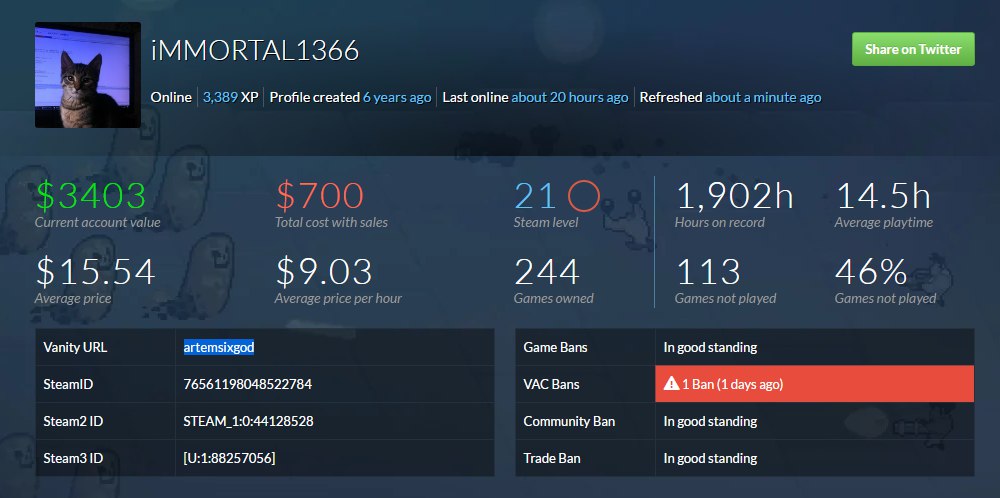The width and height of the screenshot is (1000, 498).
Task: Click the 'about a minute ago' refreshed link
Action: [763, 98]
